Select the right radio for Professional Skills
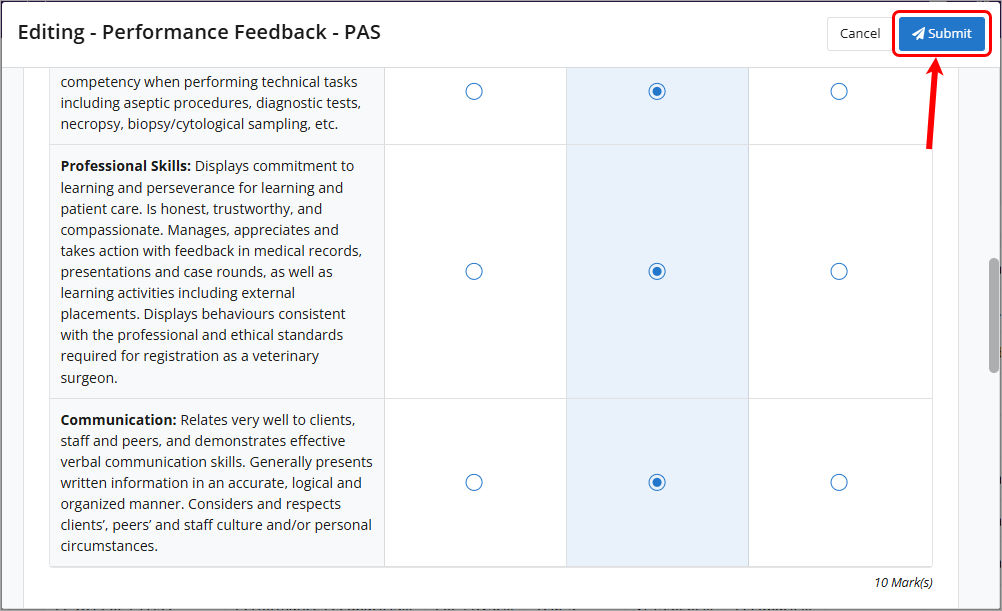The image size is (1002, 611). coord(838,271)
